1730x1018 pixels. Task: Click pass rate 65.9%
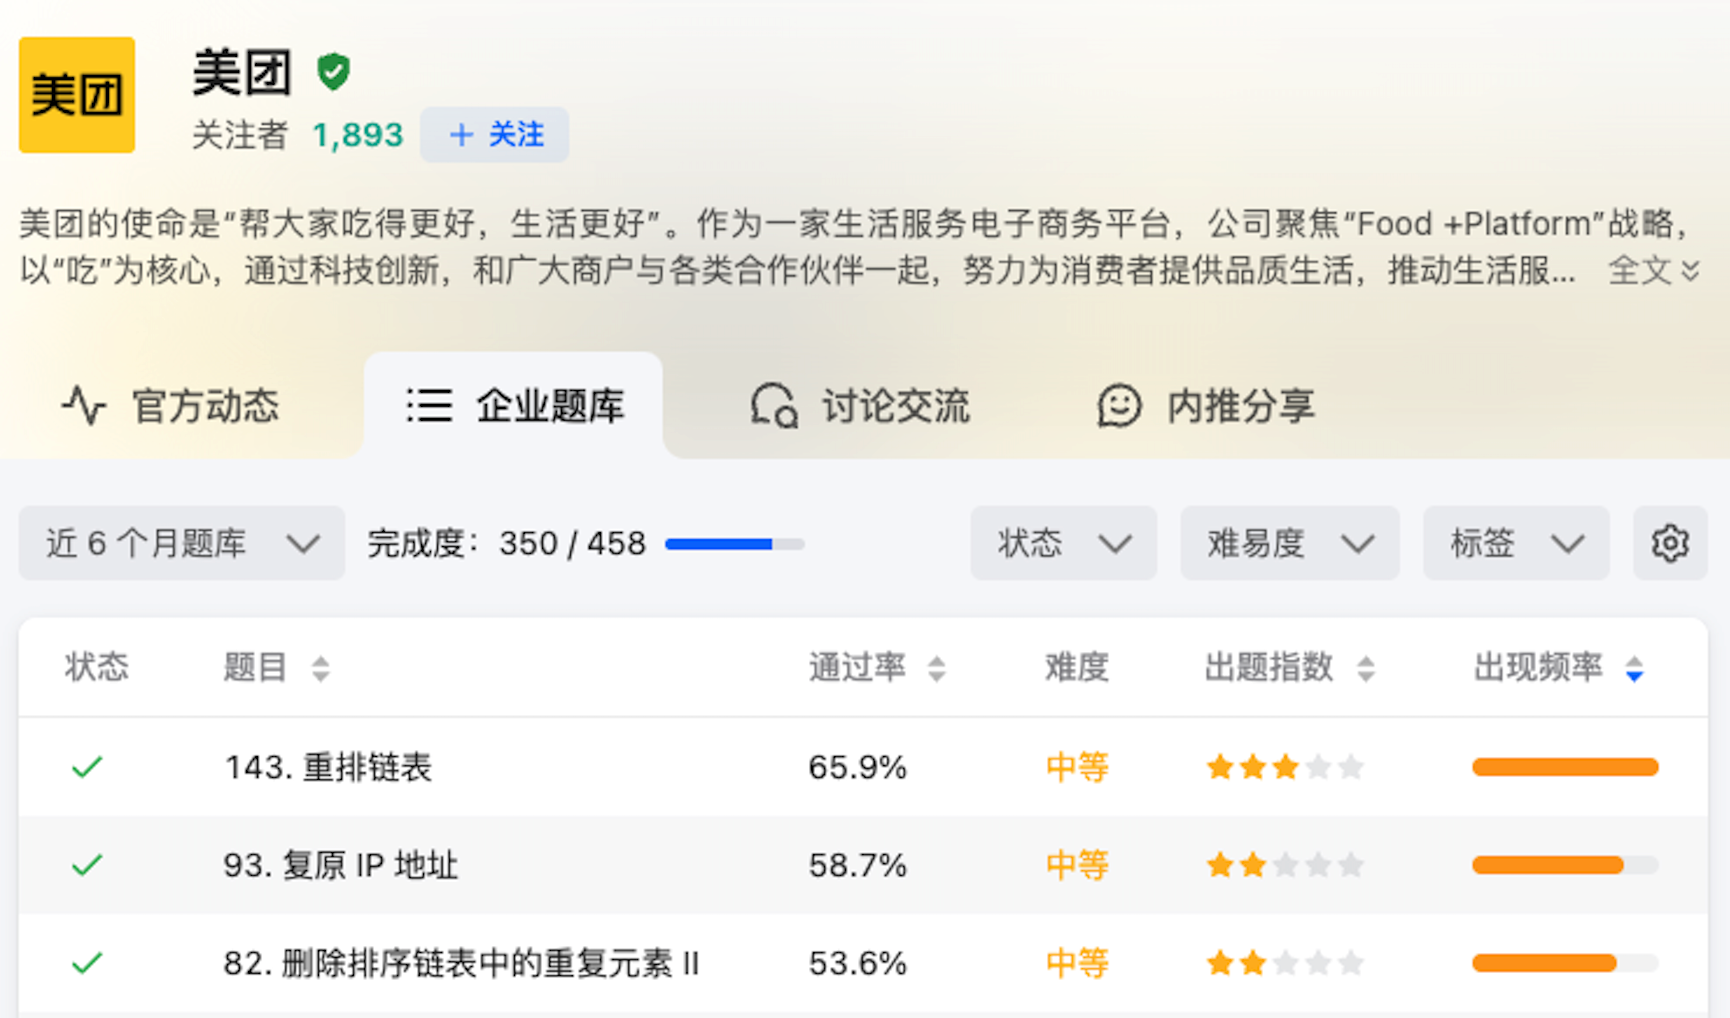(858, 767)
